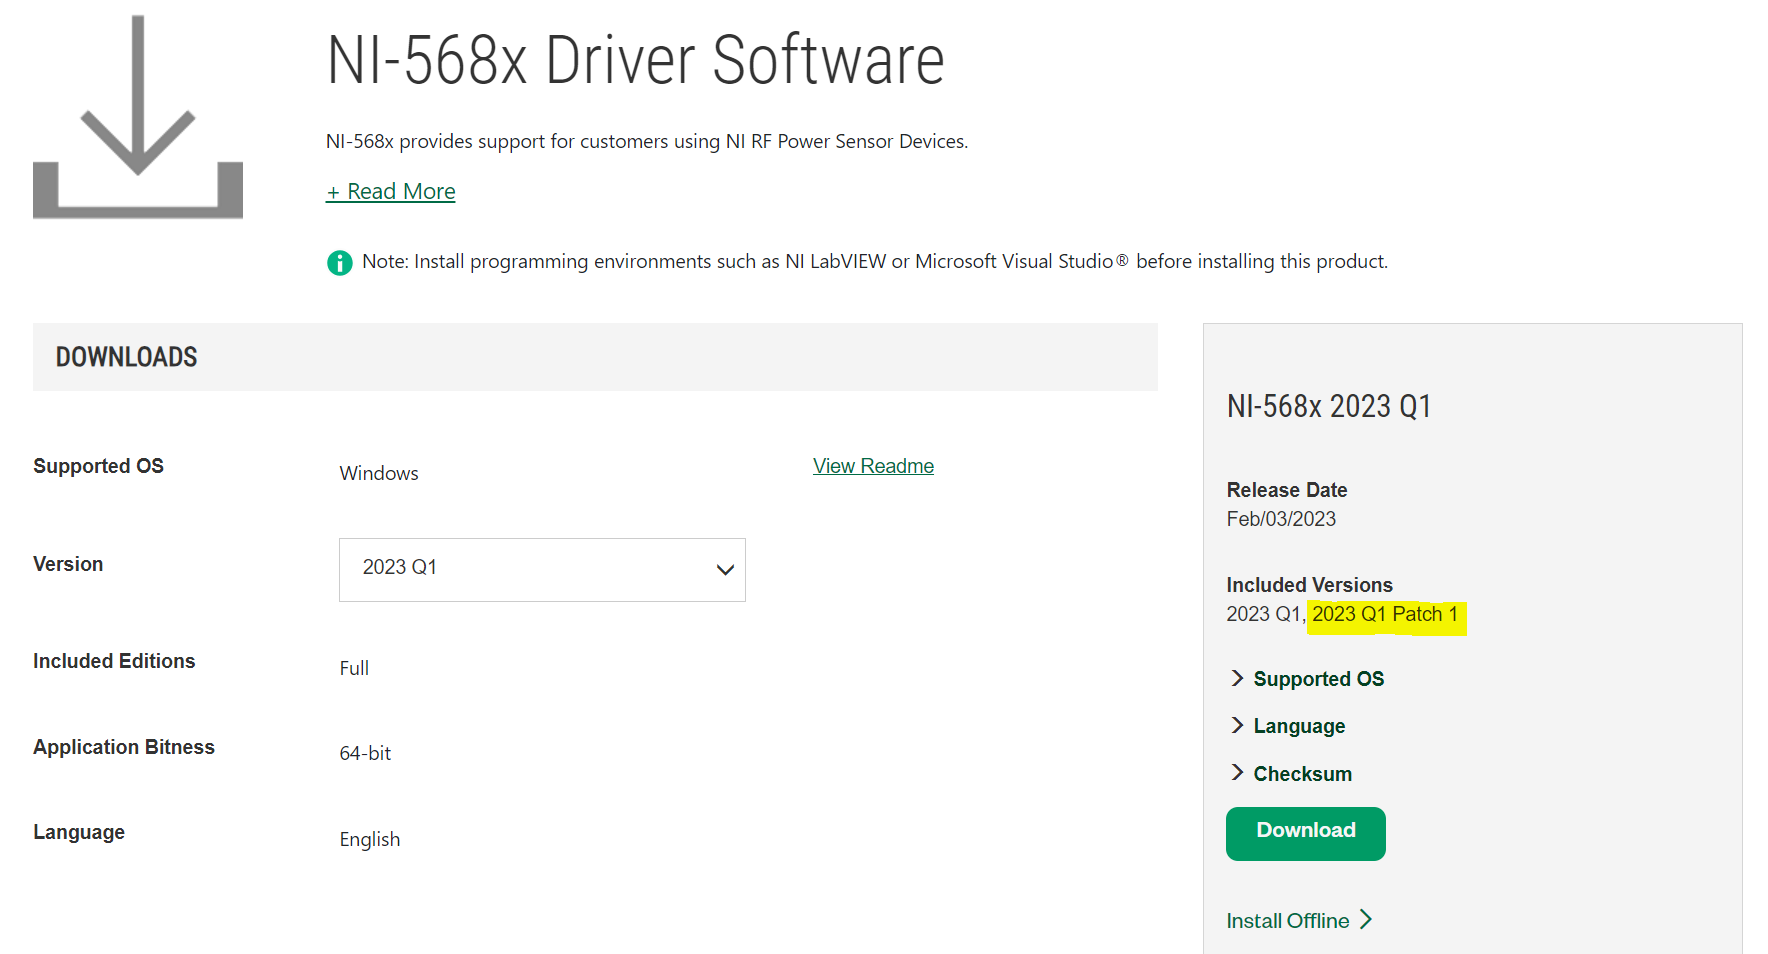Click the Included Versions label
The height and width of the screenshot is (954, 1768).
click(1310, 585)
